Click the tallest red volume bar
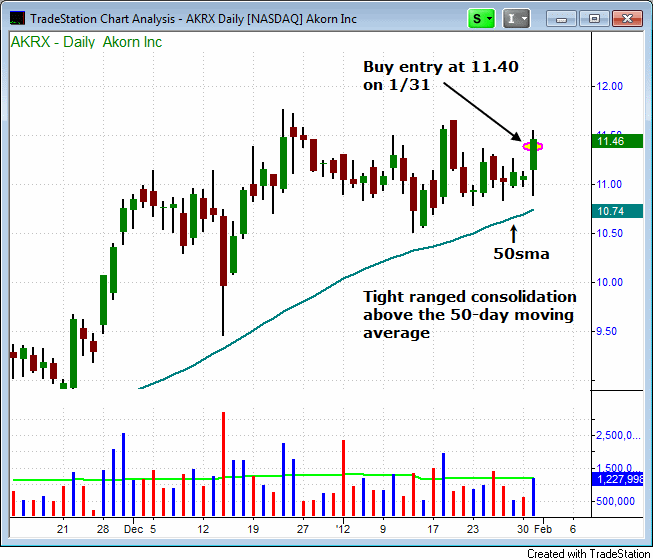 point(223,464)
